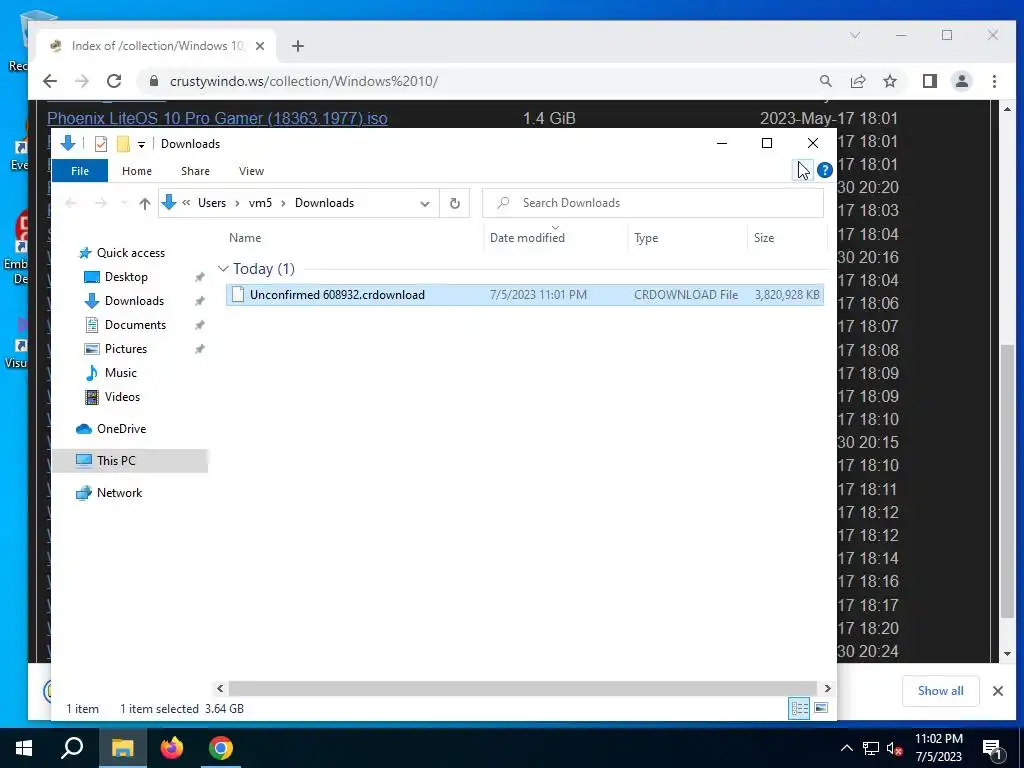
Task: Refresh the Downloads folder
Action: click(455, 203)
